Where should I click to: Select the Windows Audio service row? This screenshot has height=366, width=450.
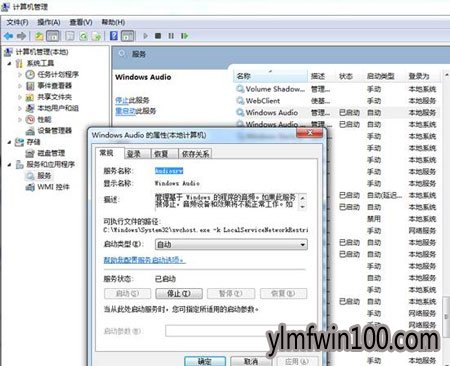tap(337, 113)
